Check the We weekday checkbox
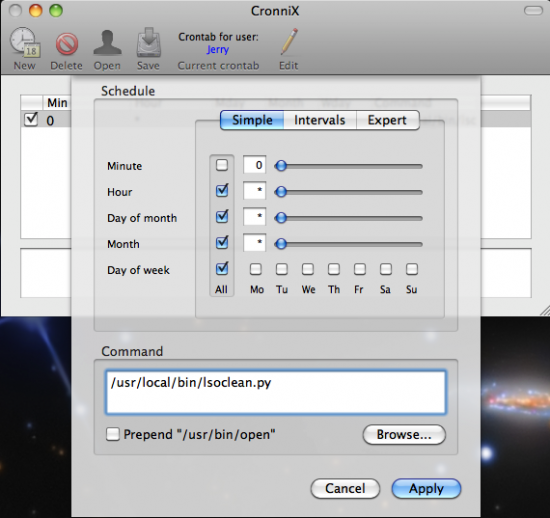The width and height of the screenshot is (550, 518). 308,269
